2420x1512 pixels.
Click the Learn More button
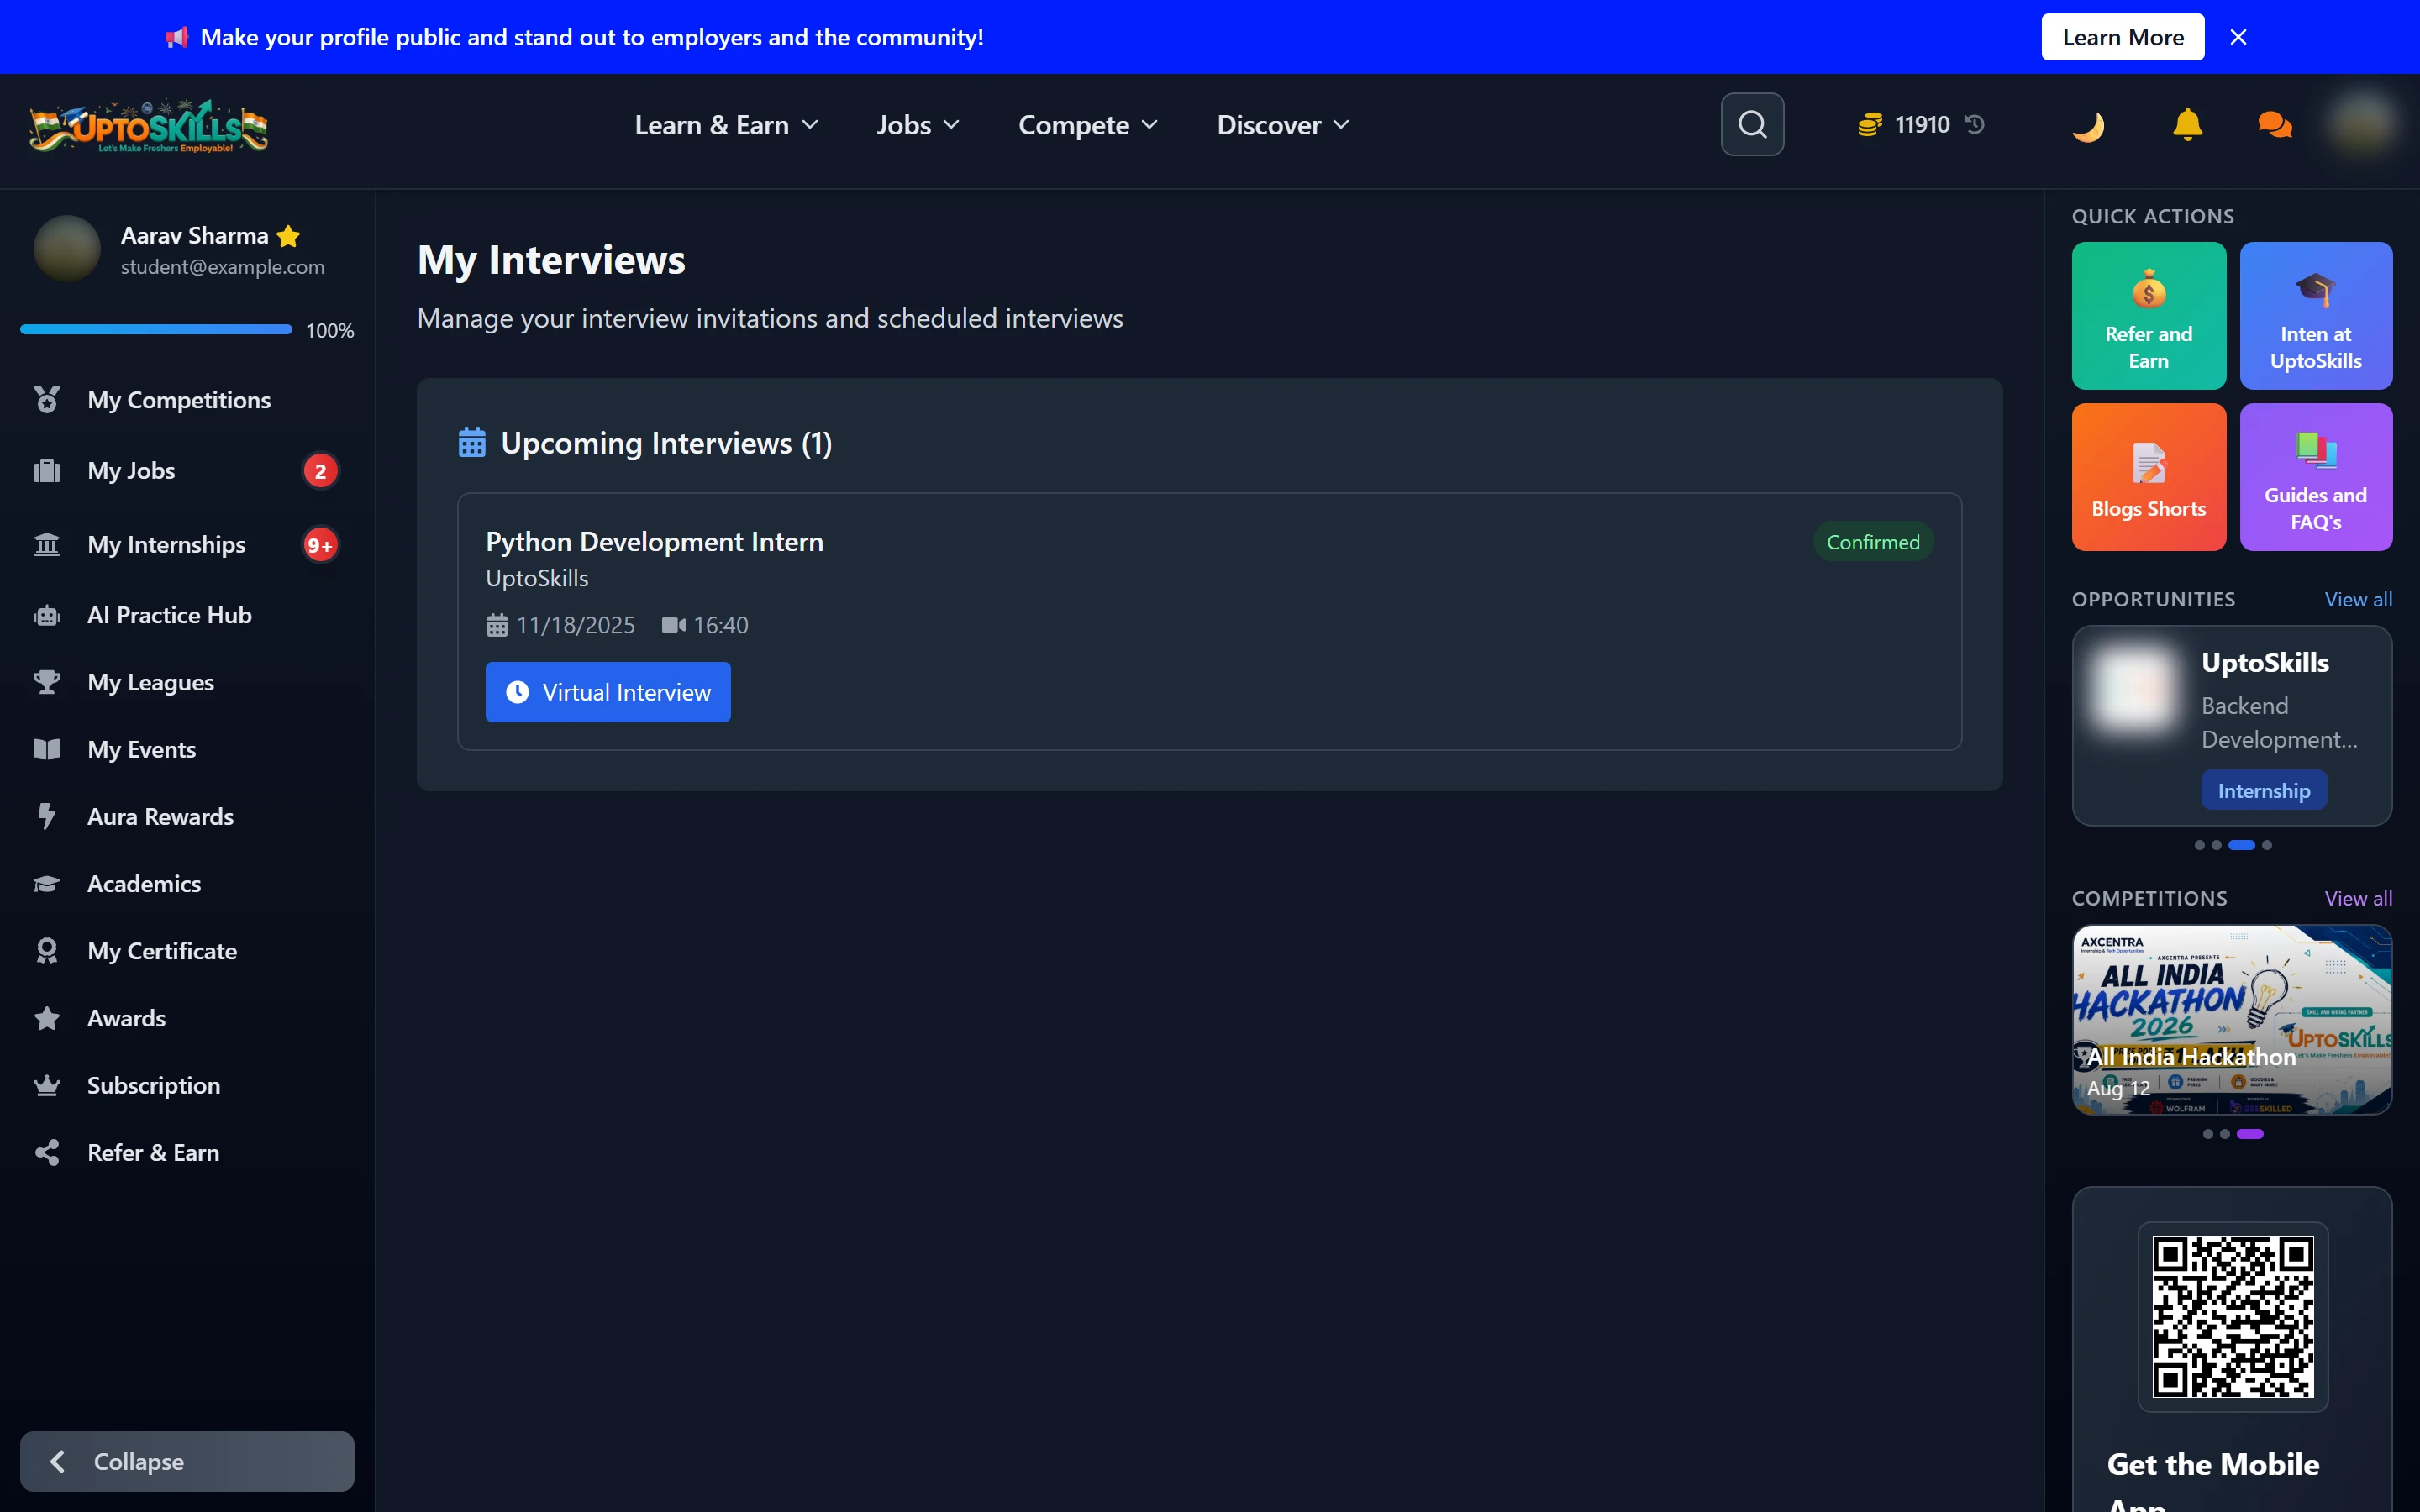tap(2122, 37)
